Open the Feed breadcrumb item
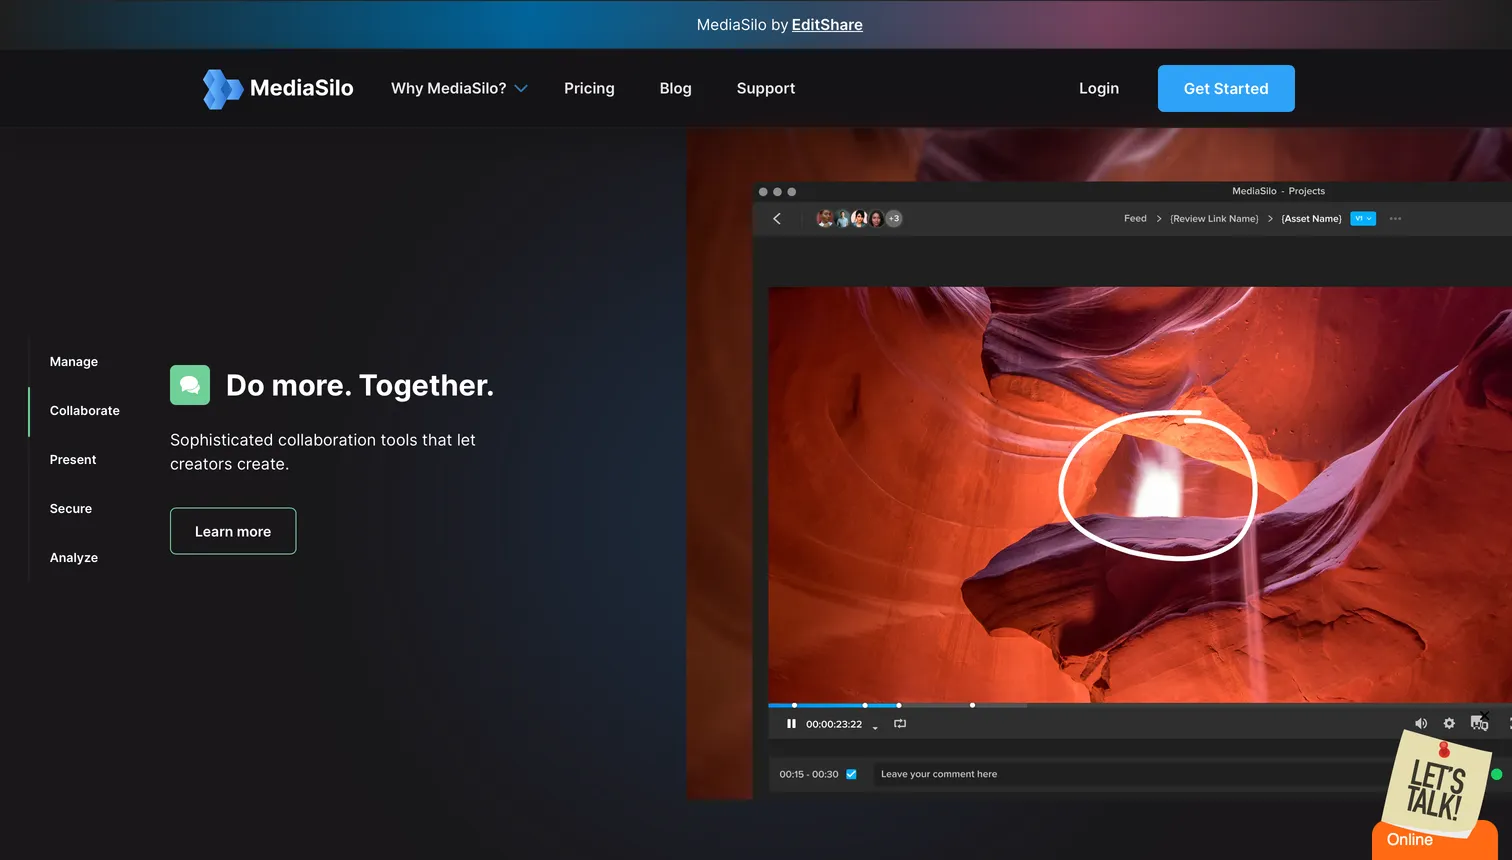The height and width of the screenshot is (860, 1512). coord(1135,218)
